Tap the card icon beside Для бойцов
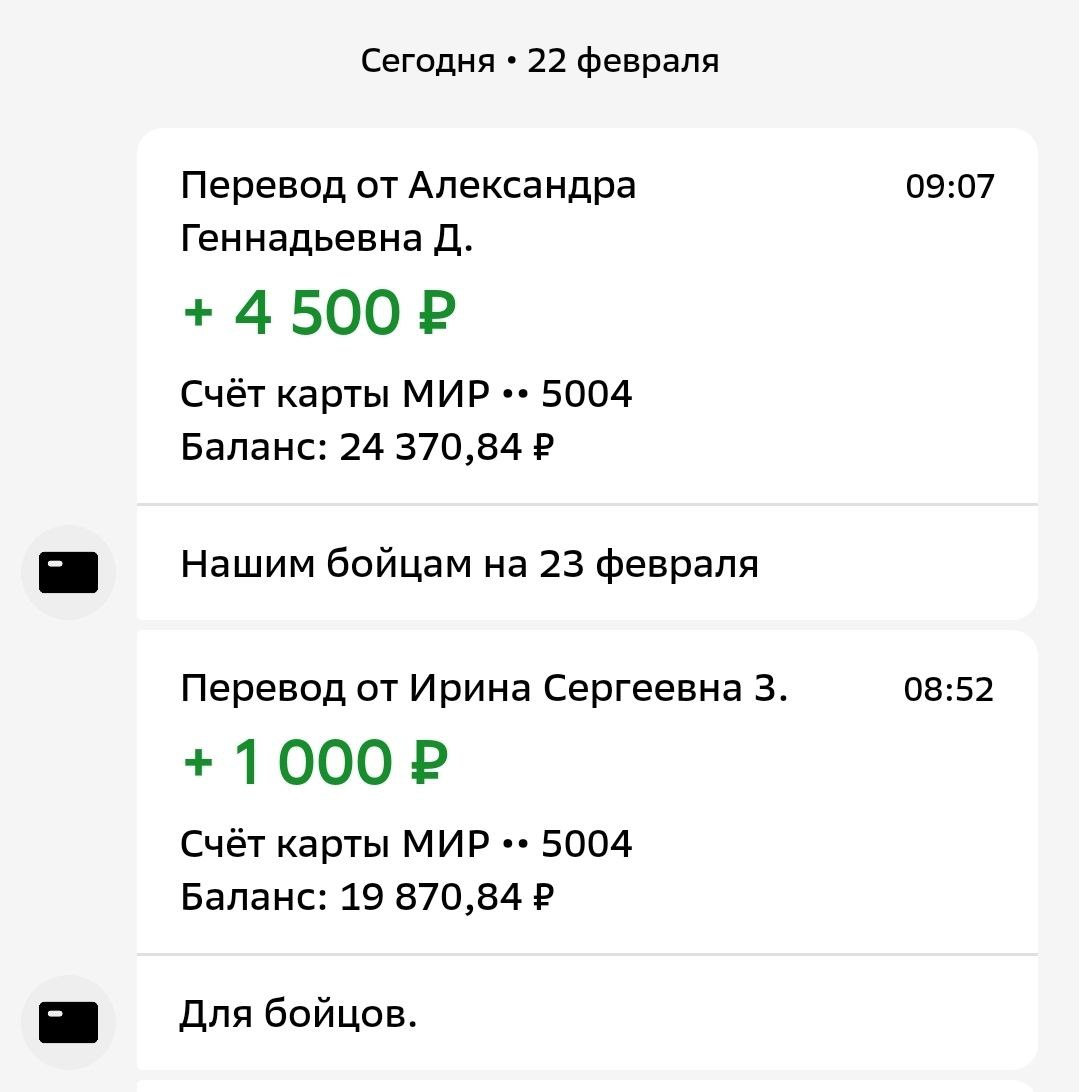The image size is (1079, 1092). click(68, 1021)
